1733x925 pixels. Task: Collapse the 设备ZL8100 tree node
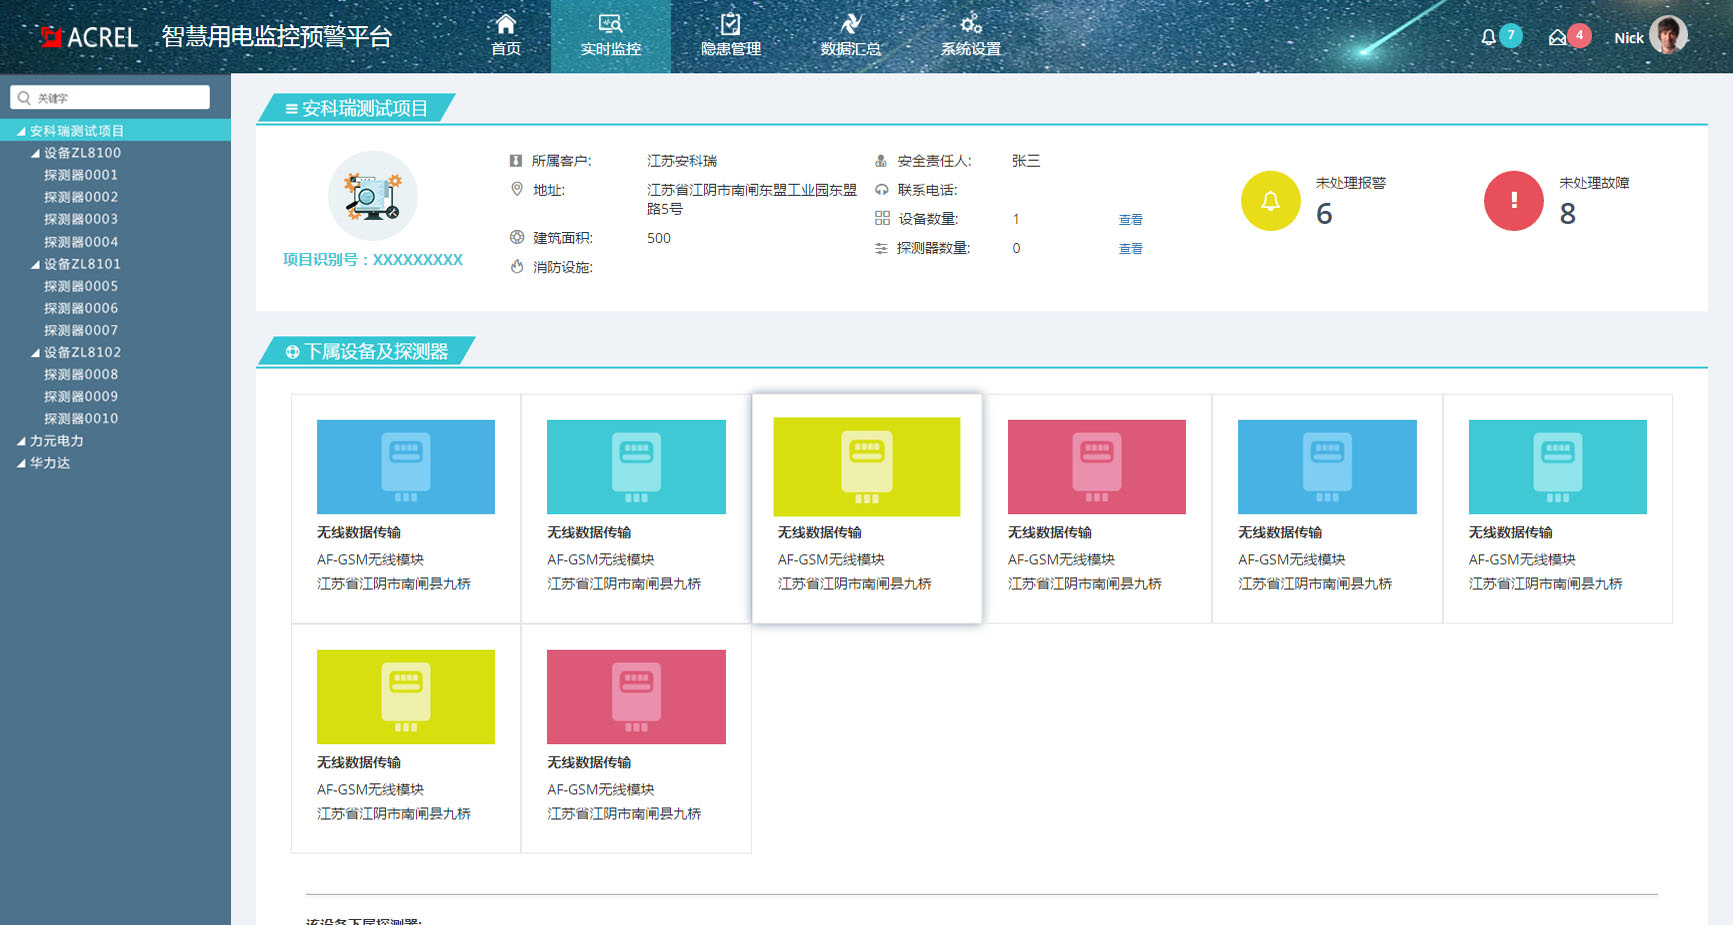[35, 153]
